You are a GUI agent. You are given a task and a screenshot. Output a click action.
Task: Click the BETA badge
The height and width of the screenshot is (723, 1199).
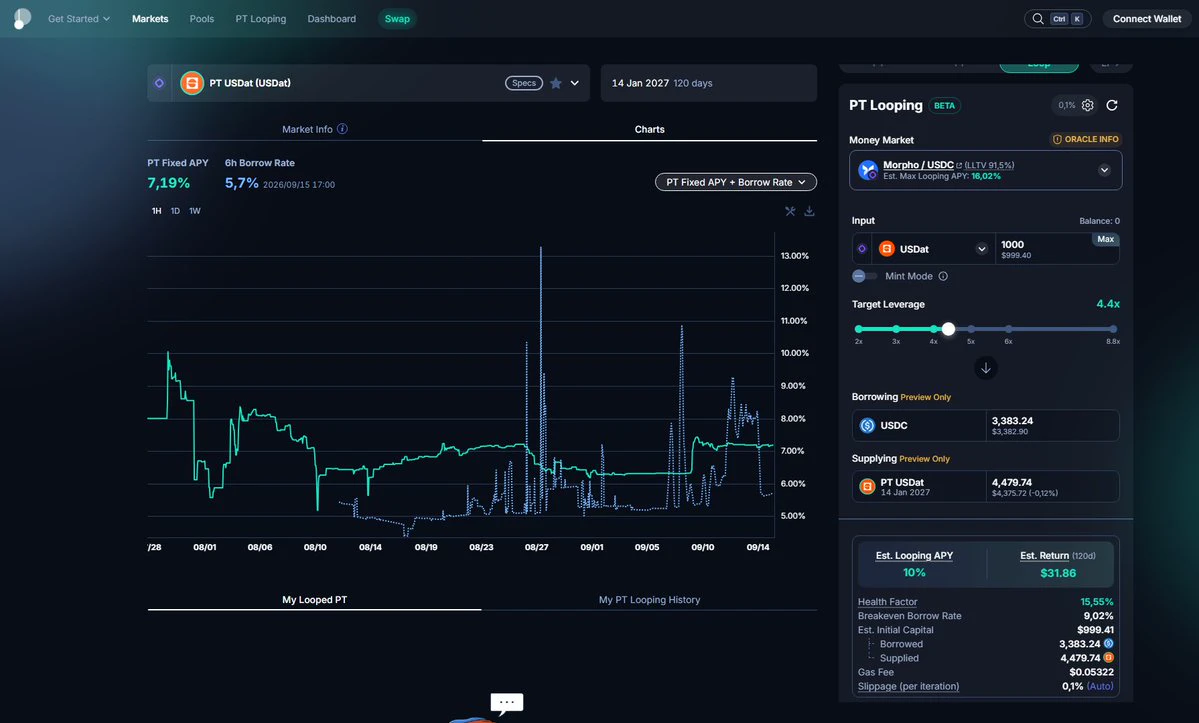pyautogui.click(x=944, y=106)
